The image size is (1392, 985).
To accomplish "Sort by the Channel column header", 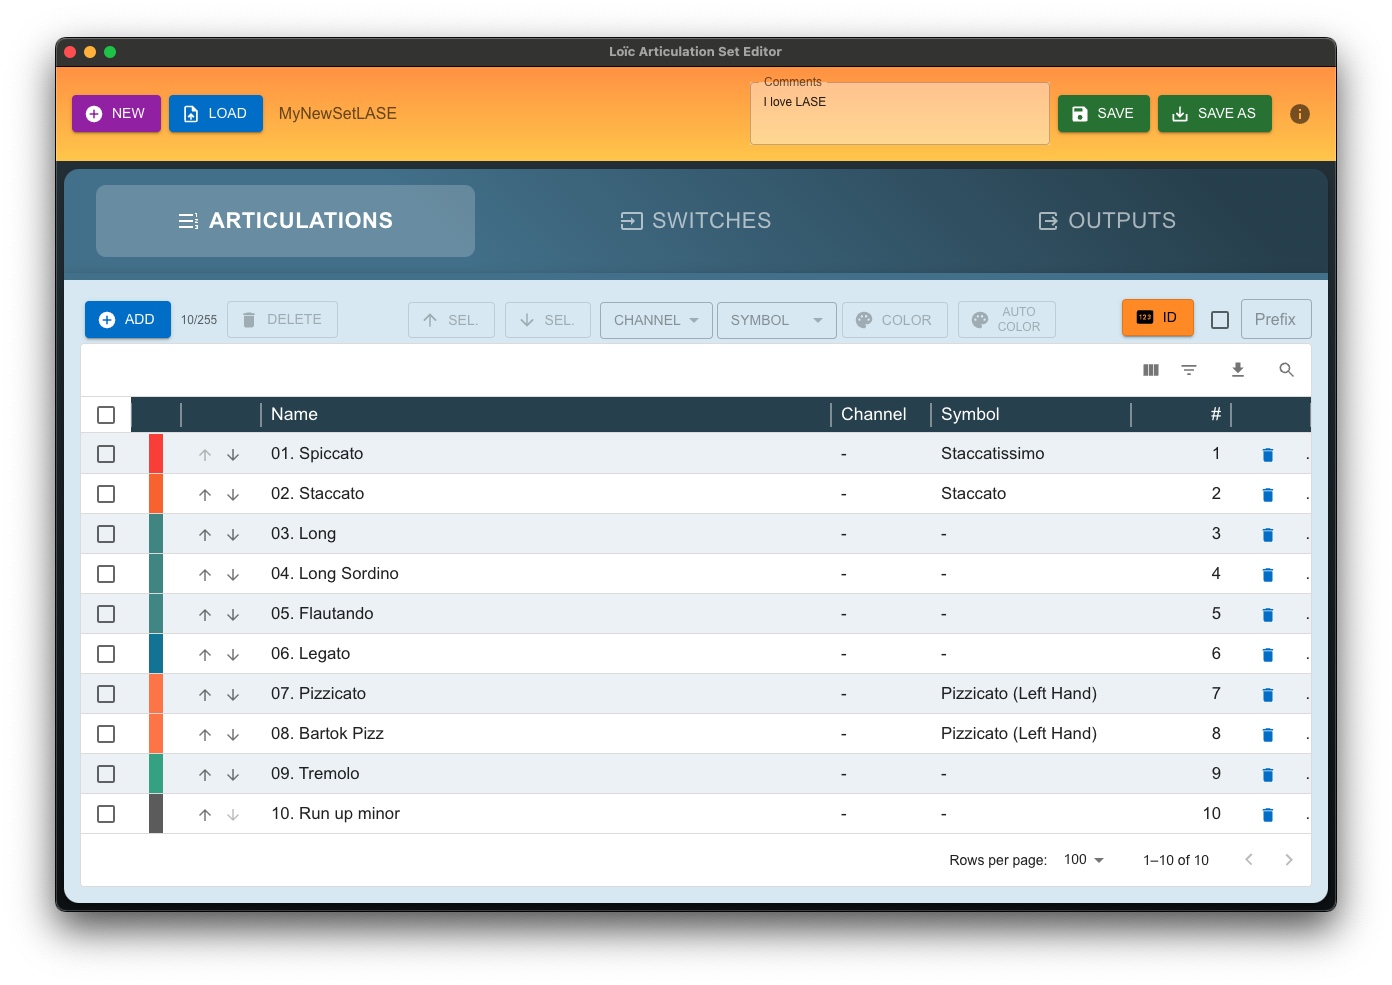I will tap(873, 414).
